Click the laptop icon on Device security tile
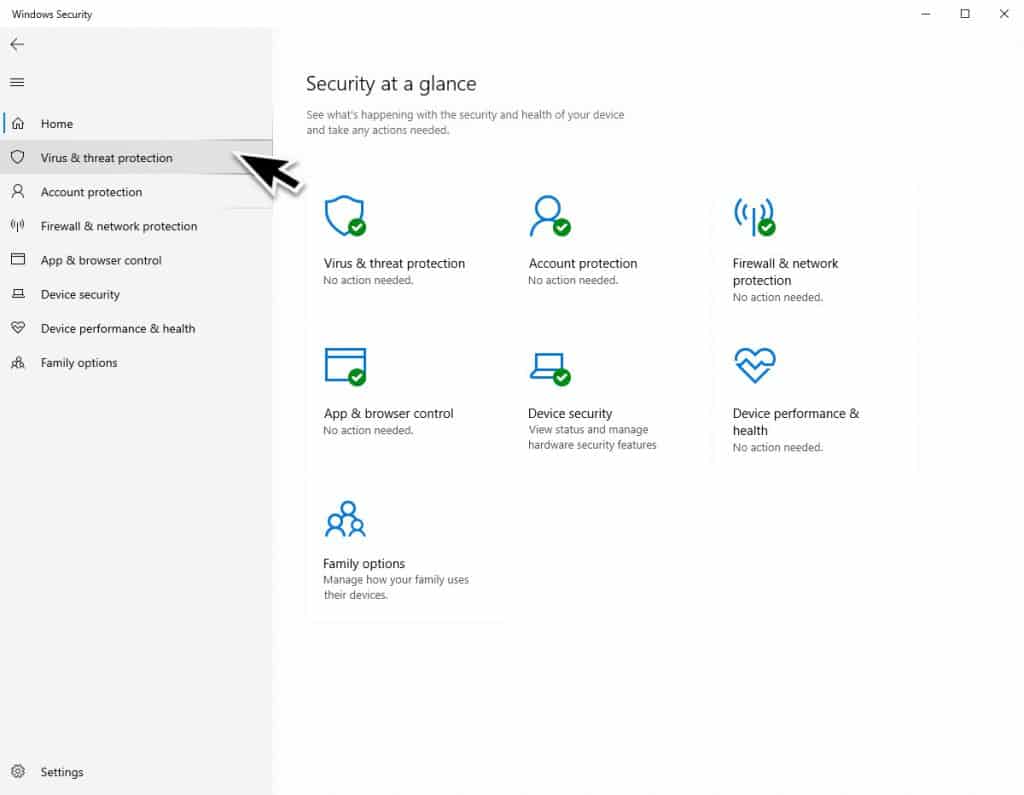Screen dimensions: 1024x795 tap(549, 366)
